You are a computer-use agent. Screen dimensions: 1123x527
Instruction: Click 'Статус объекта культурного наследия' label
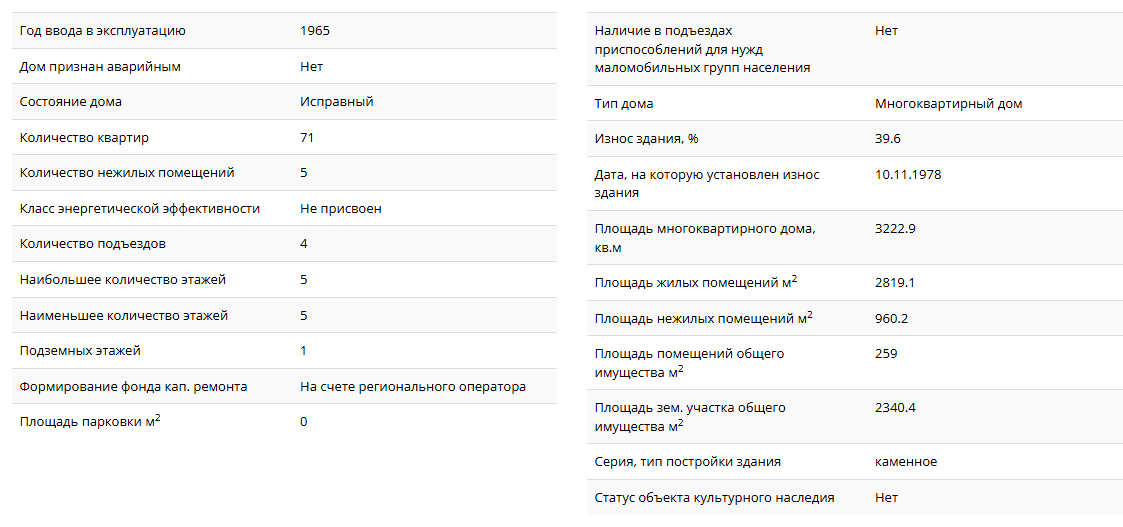[x=714, y=498]
